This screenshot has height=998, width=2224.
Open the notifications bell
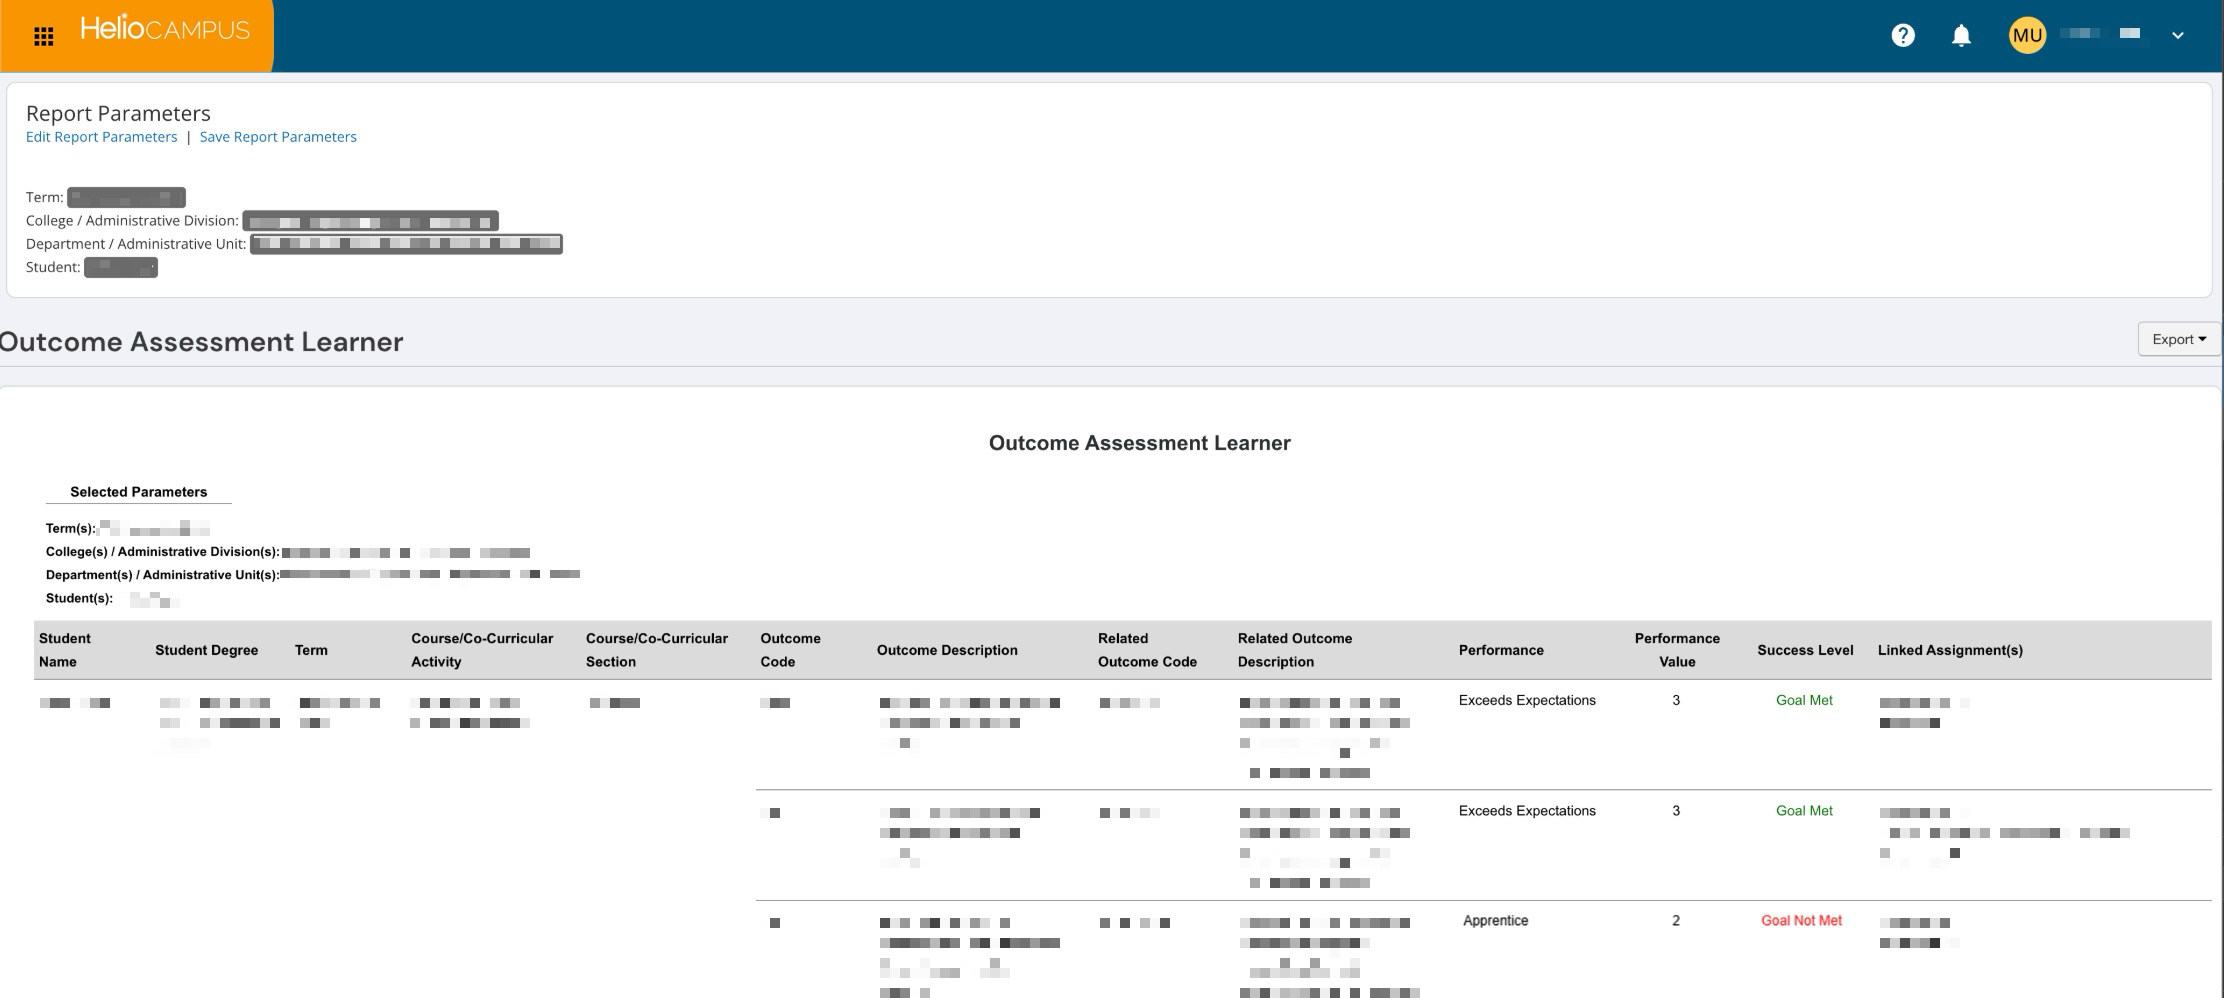pyautogui.click(x=1961, y=36)
